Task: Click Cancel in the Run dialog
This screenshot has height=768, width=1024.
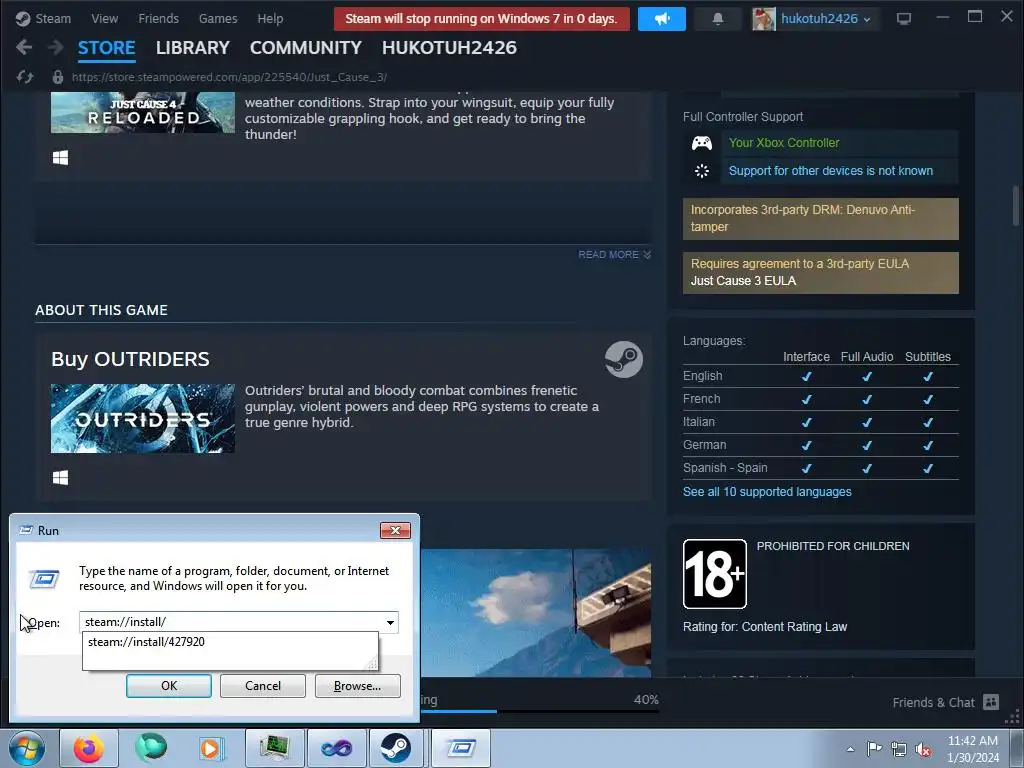Action: click(263, 686)
